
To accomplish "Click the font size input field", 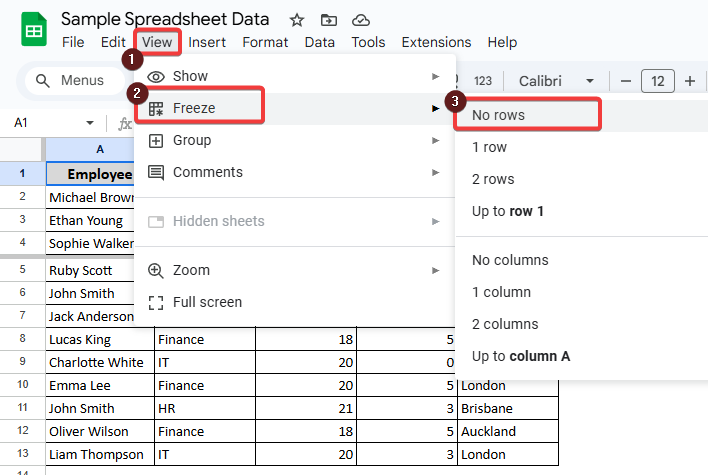I will click(657, 81).
